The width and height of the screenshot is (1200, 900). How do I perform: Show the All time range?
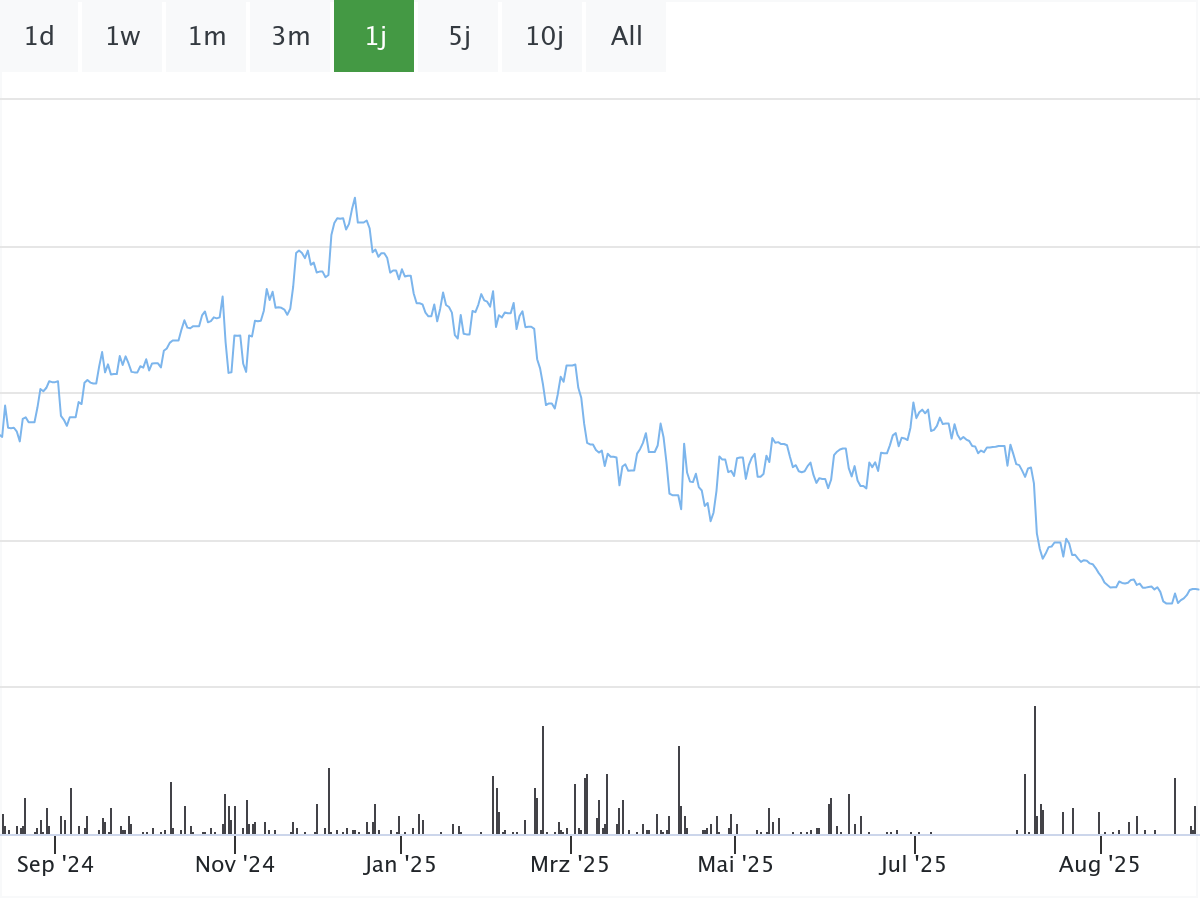(627, 37)
